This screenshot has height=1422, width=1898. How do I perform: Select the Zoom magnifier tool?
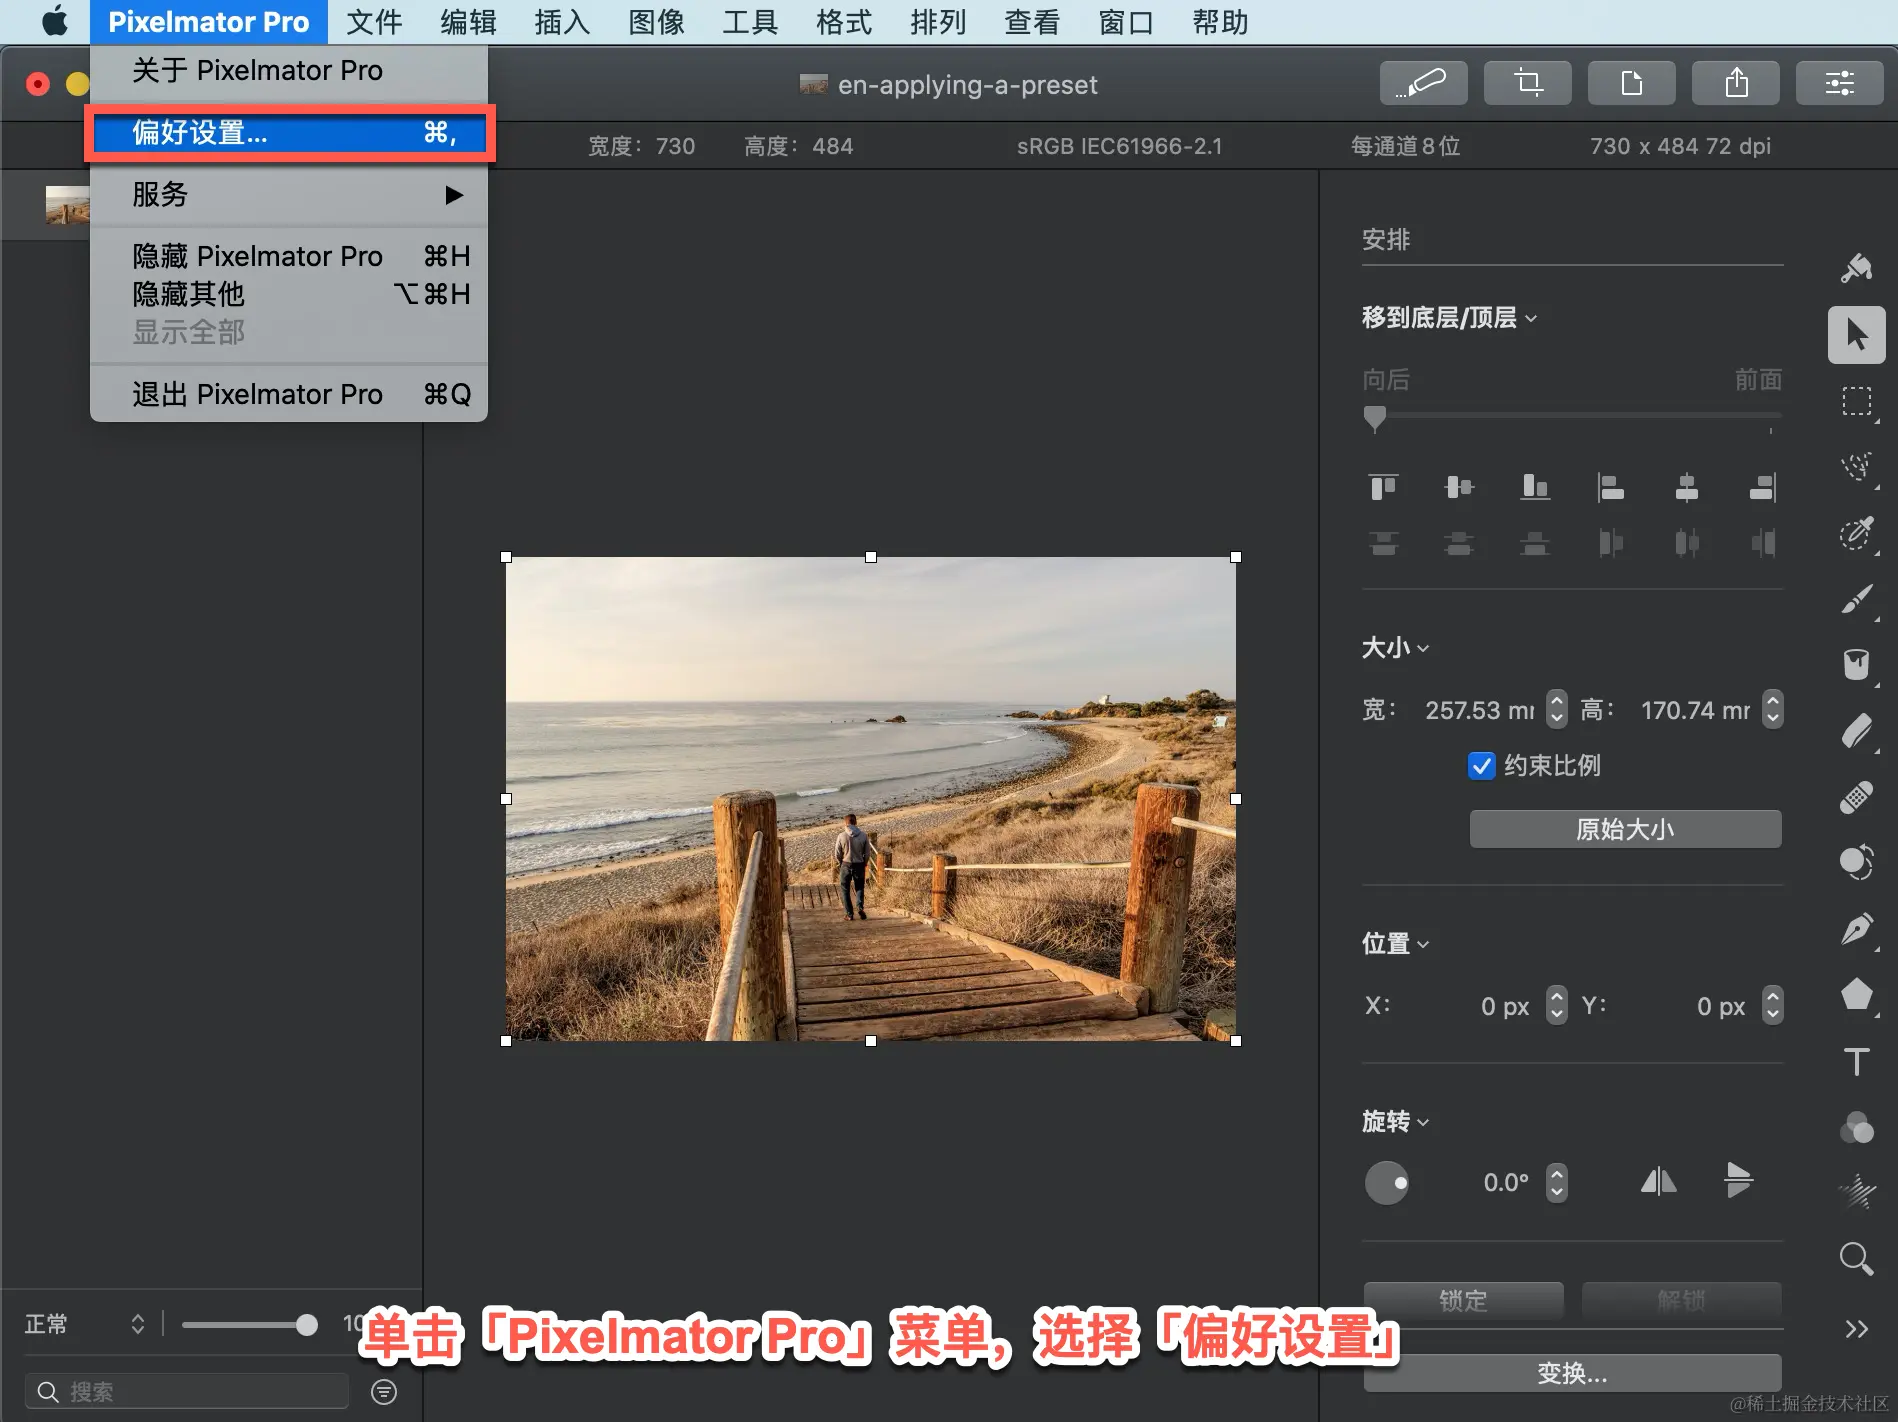pos(1856,1258)
